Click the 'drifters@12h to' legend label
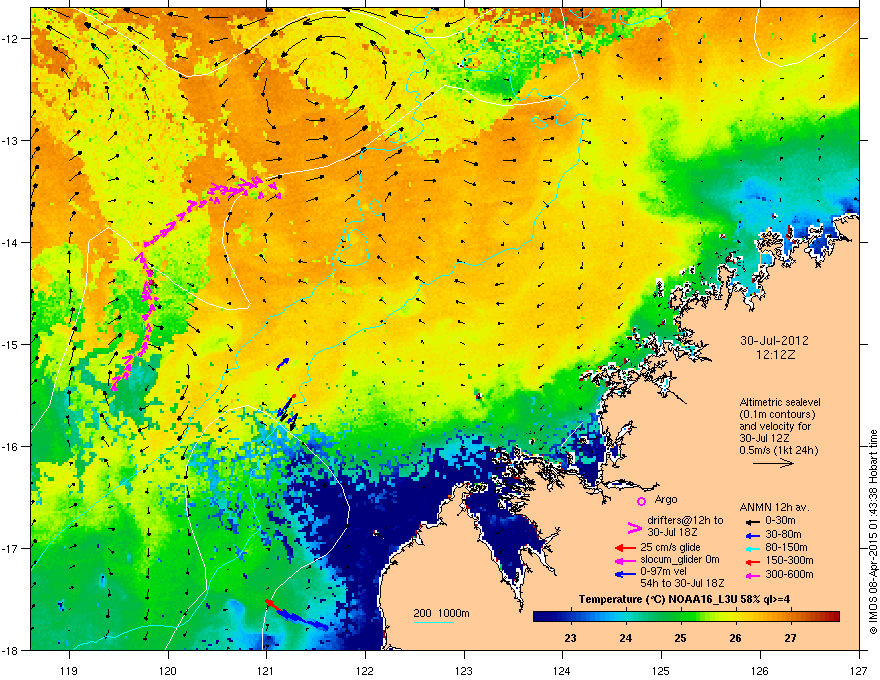The width and height of the screenshot is (880, 680). coord(685,521)
